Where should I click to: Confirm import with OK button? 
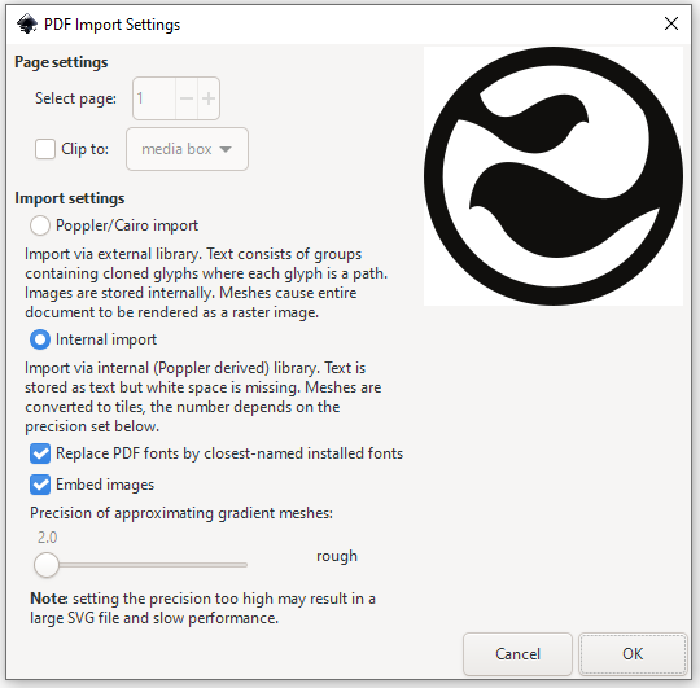pos(633,654)
